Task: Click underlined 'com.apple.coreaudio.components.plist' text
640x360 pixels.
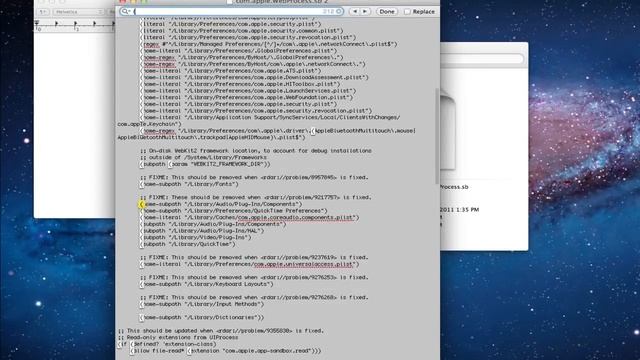Action: coord(297,218)
